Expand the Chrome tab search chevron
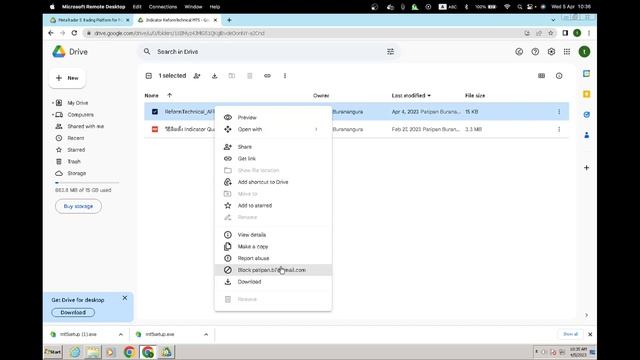640x360 pixels. pyautogui.click(x=553, y=20)
